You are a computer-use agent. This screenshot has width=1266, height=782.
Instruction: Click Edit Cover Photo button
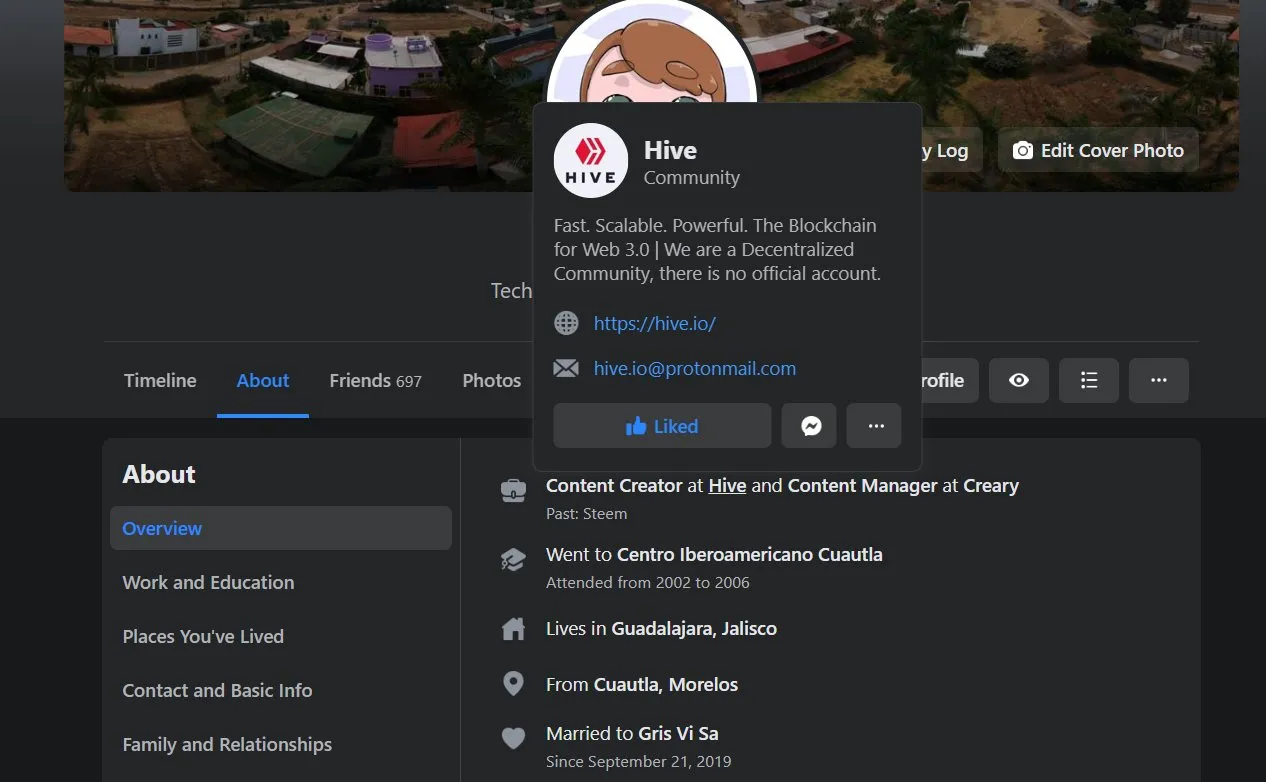1098,150
